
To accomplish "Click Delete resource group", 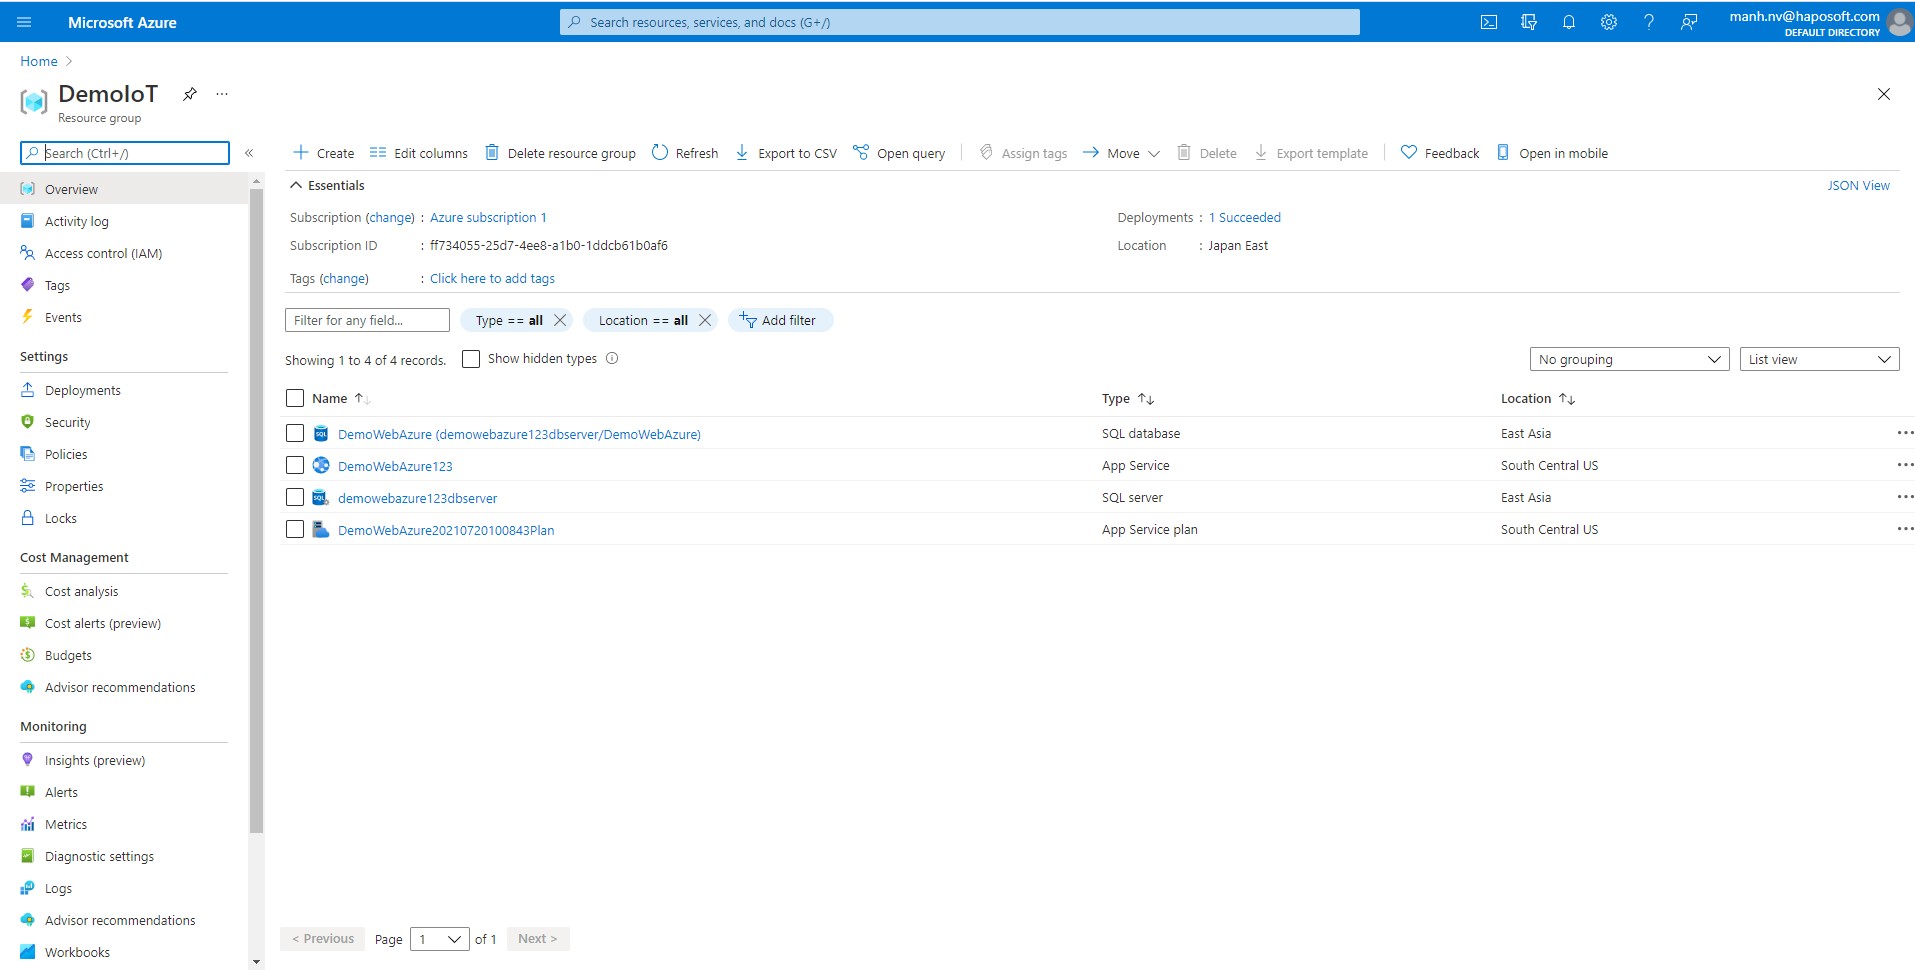I will point(561,153).
